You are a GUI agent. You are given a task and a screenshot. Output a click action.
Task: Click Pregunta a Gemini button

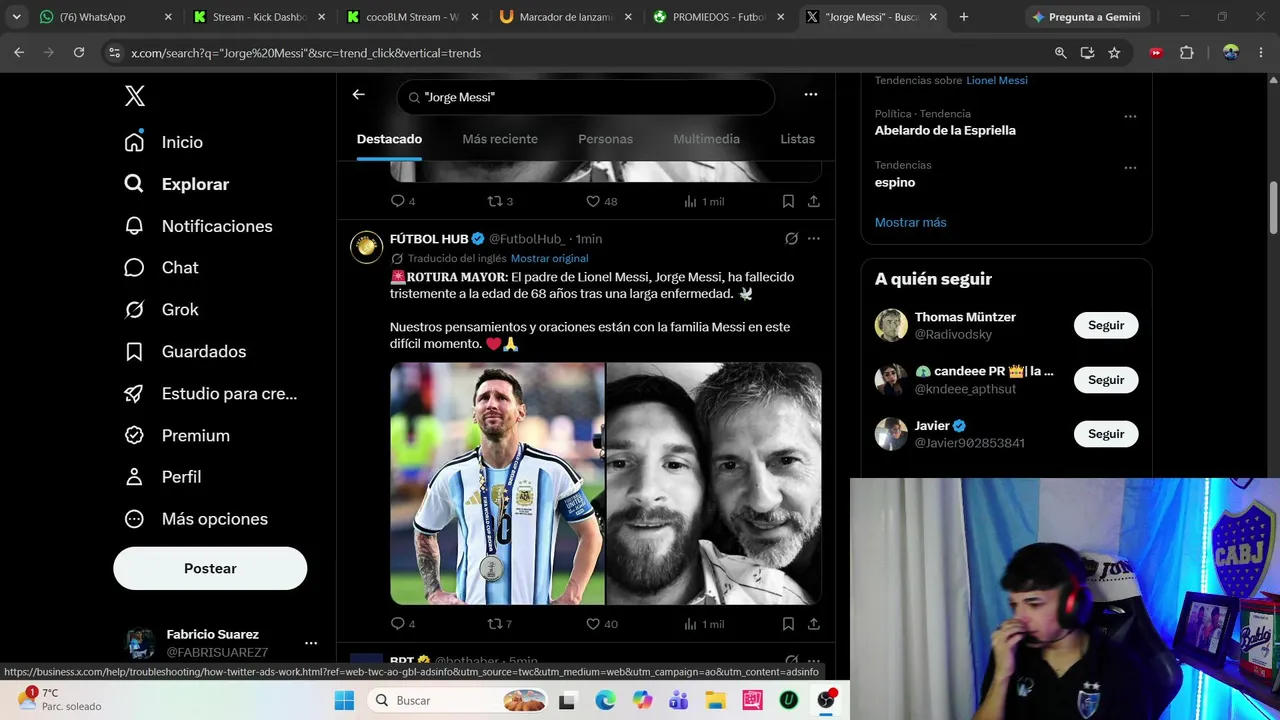1086,17
